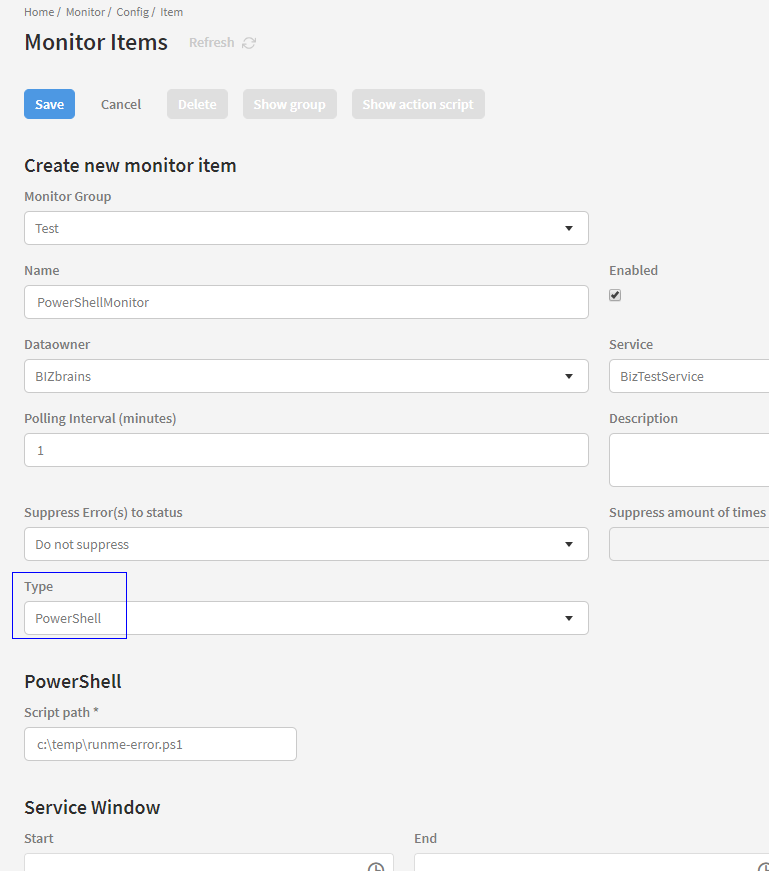
Task: Open the Suppress Error(s) to status dropdown
Action: pos(306,544)
